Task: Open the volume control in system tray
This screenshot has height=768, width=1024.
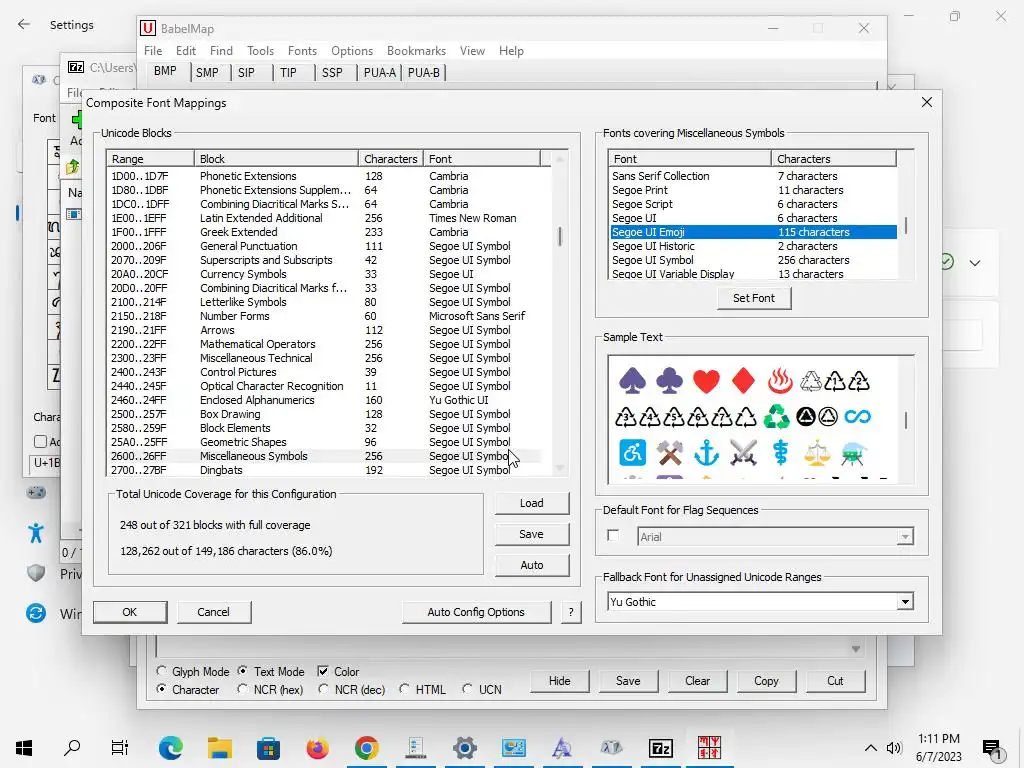Action: 894,748
